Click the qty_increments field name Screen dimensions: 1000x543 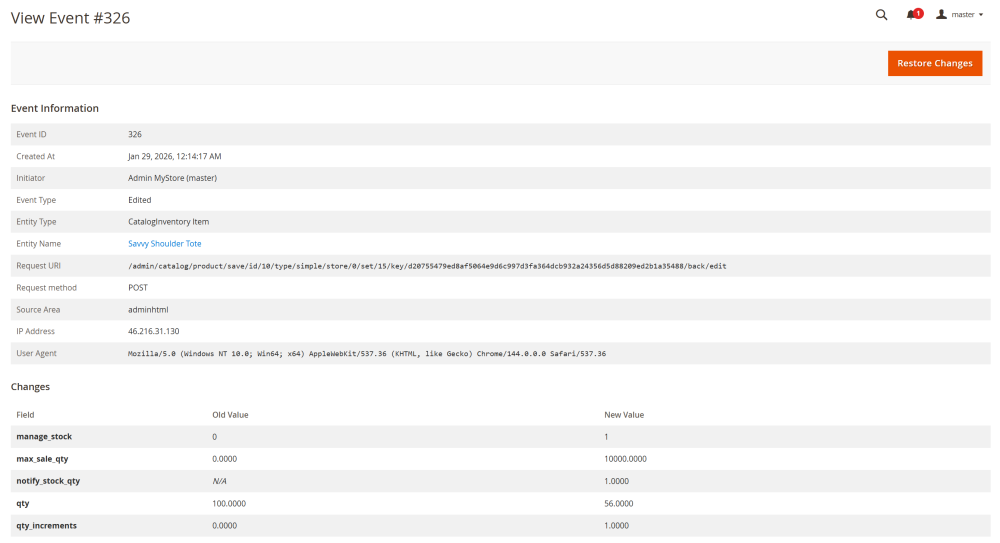click(x=47, y=526)
